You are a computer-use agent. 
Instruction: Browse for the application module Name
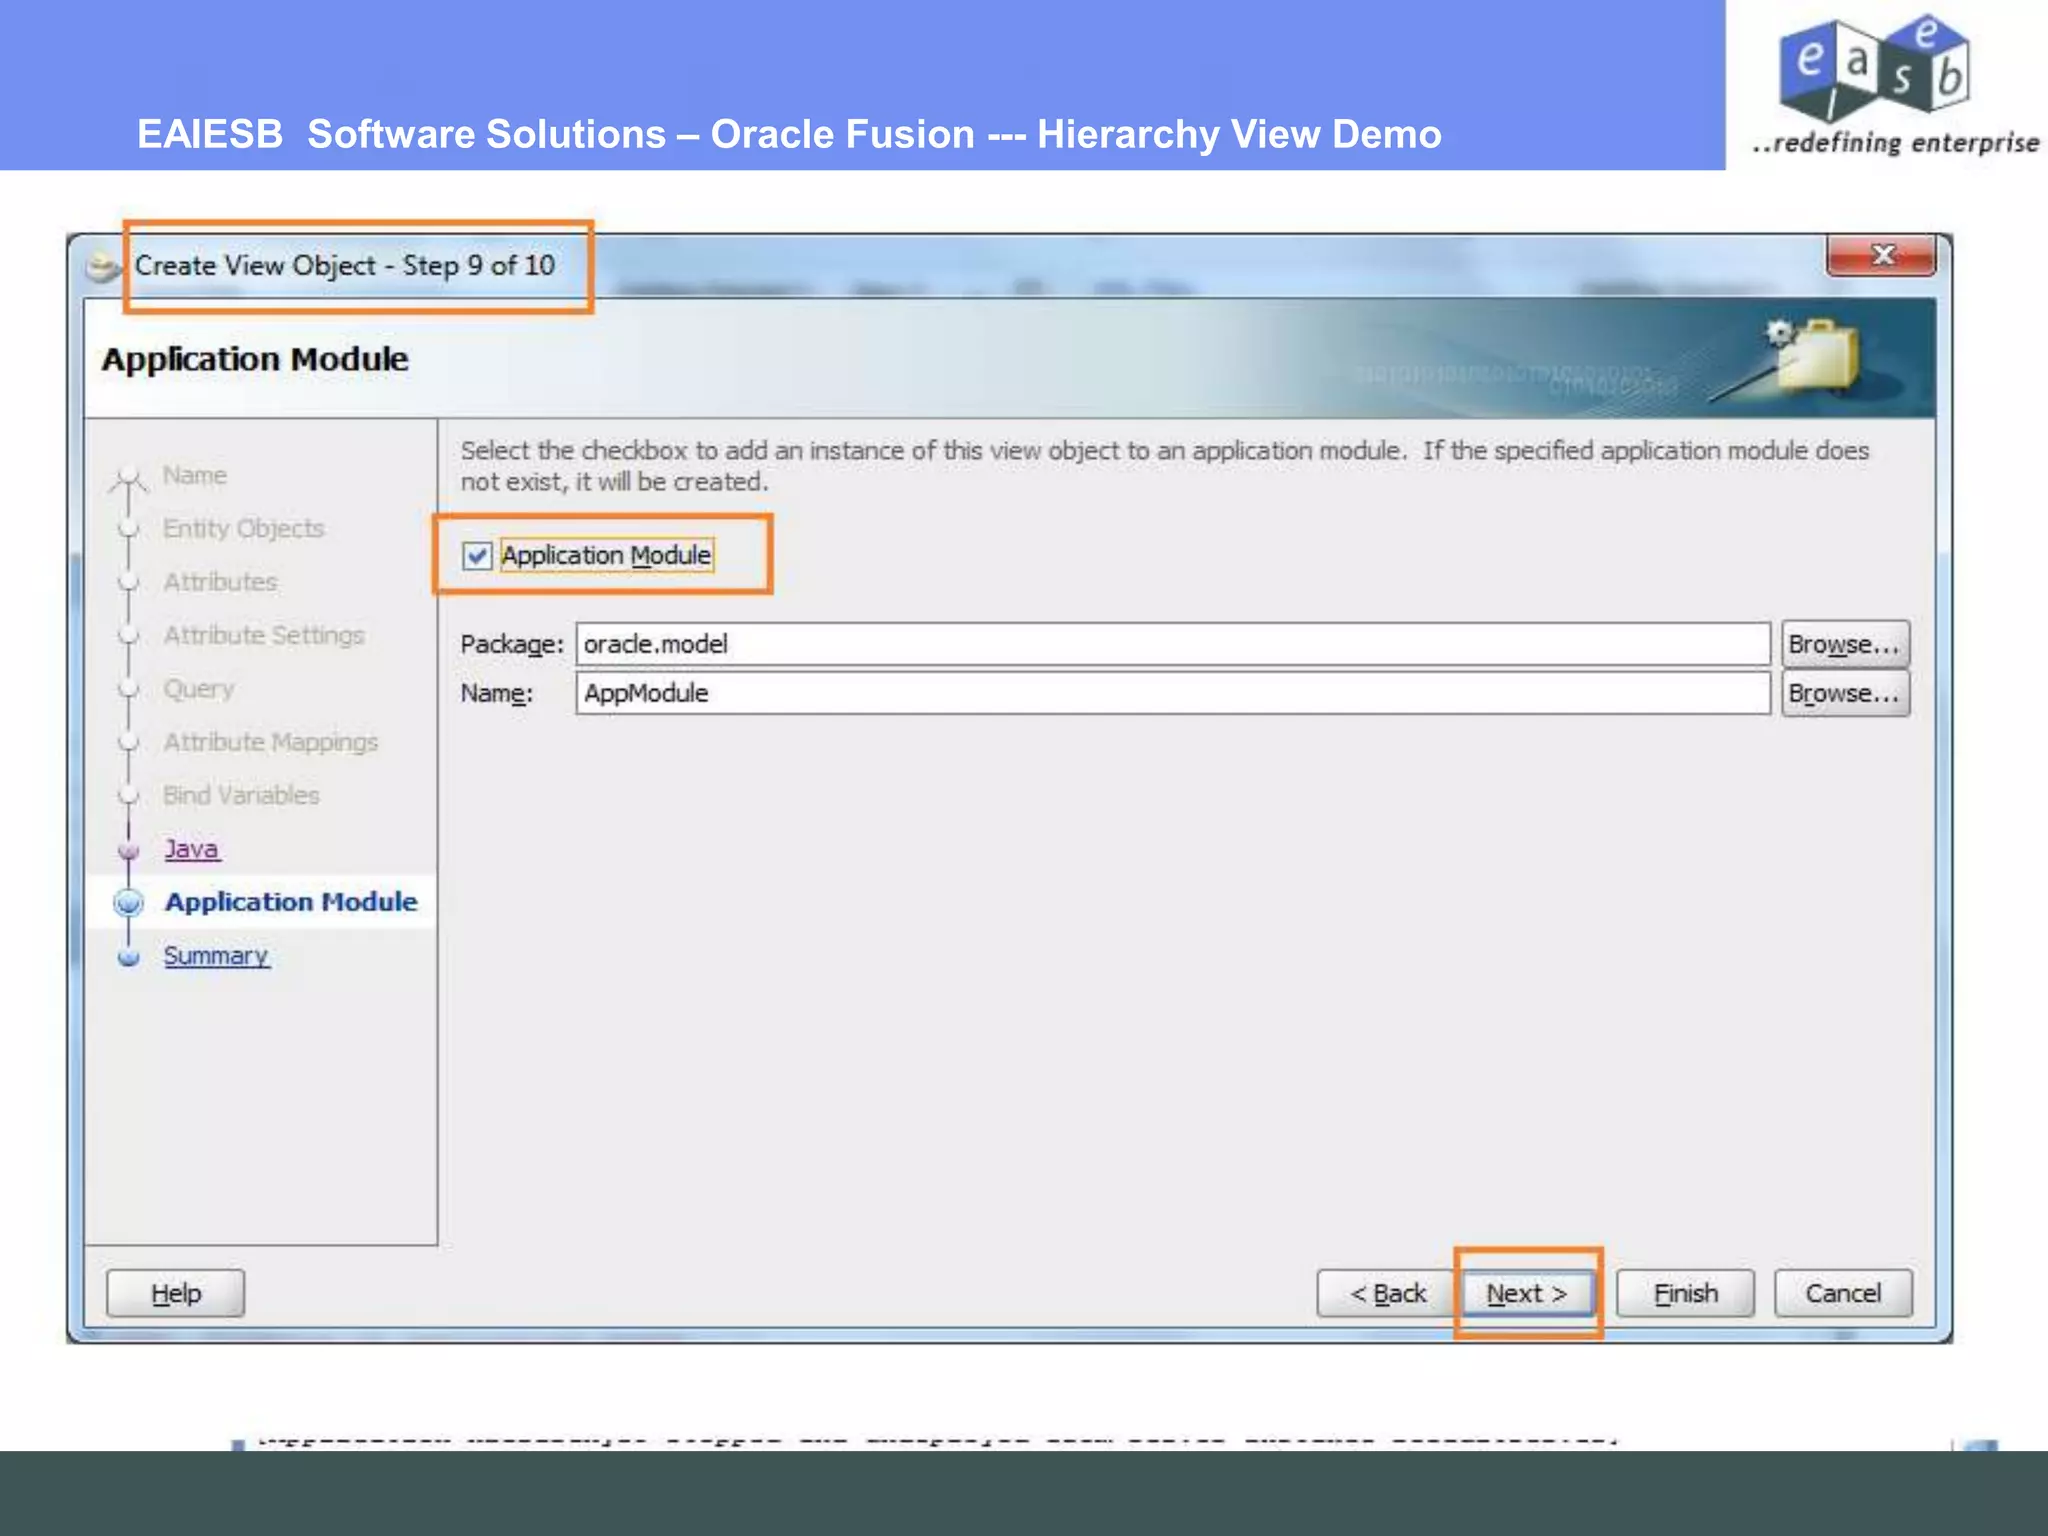click(1845, 693)
